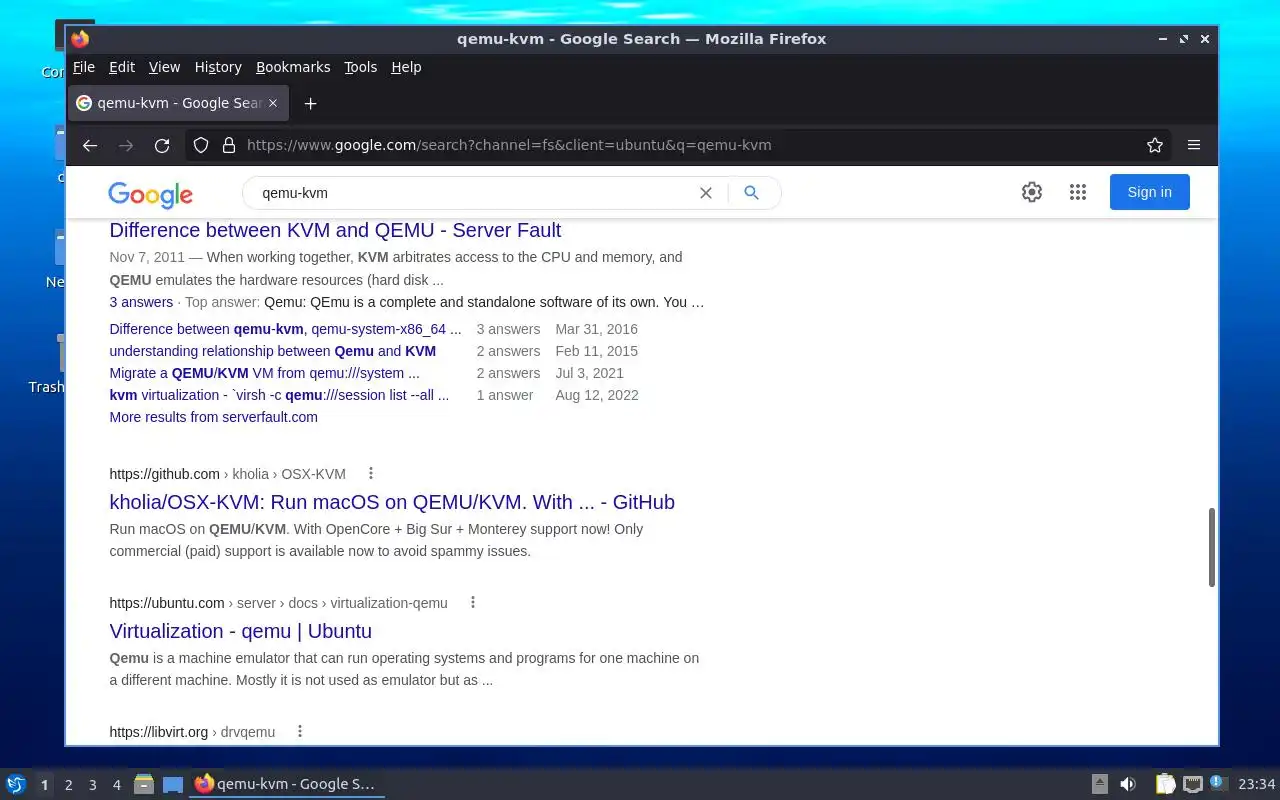The image size is (1280, 800).
Task: Open the volume control in the tray
Action: click(x=1127, y=784)
